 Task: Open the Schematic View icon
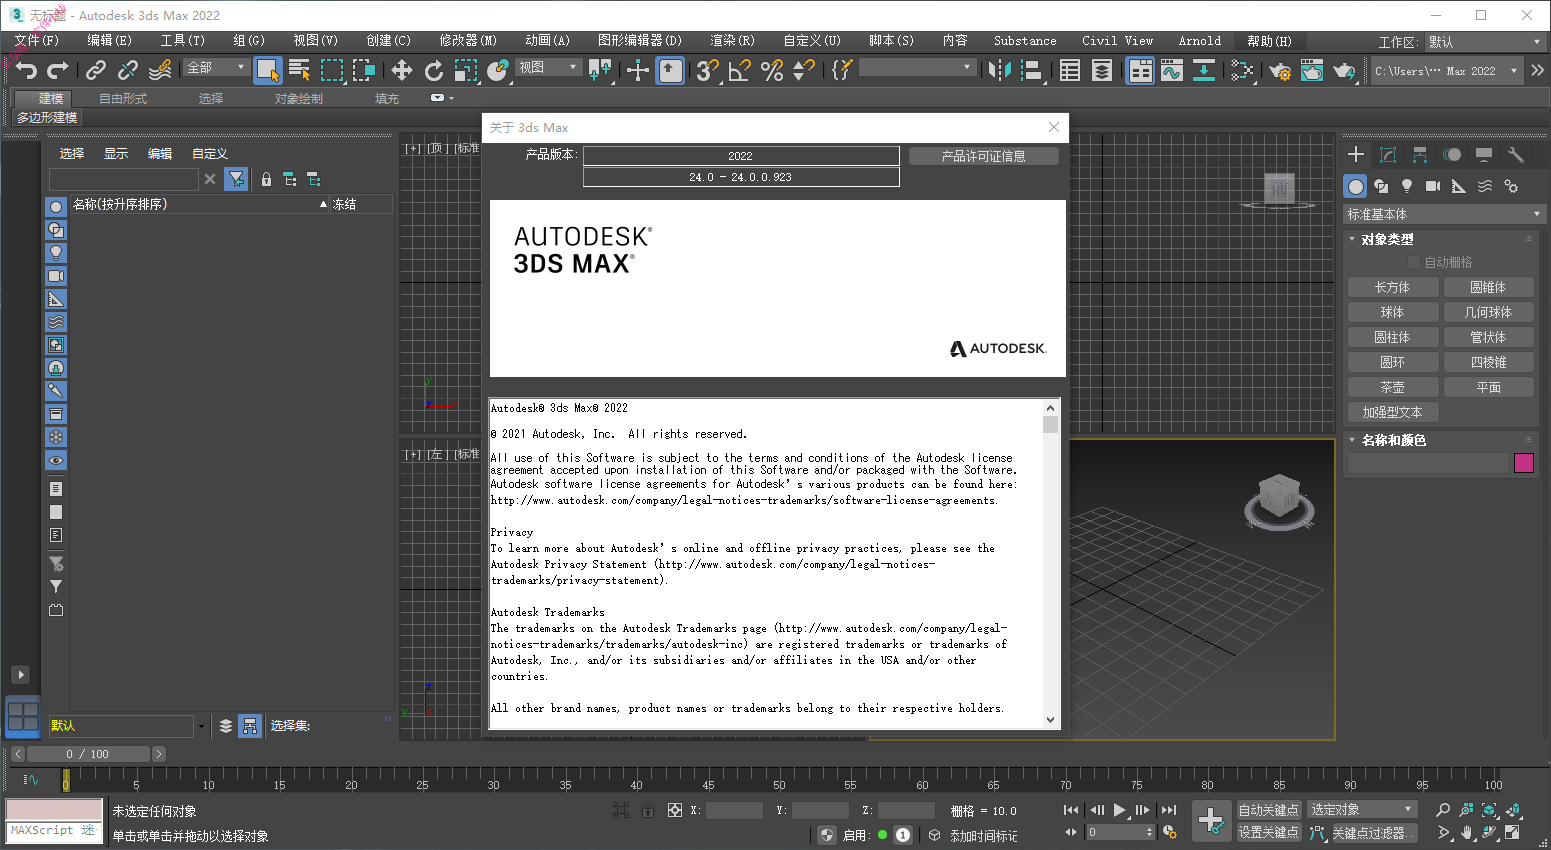(1204, 70)
